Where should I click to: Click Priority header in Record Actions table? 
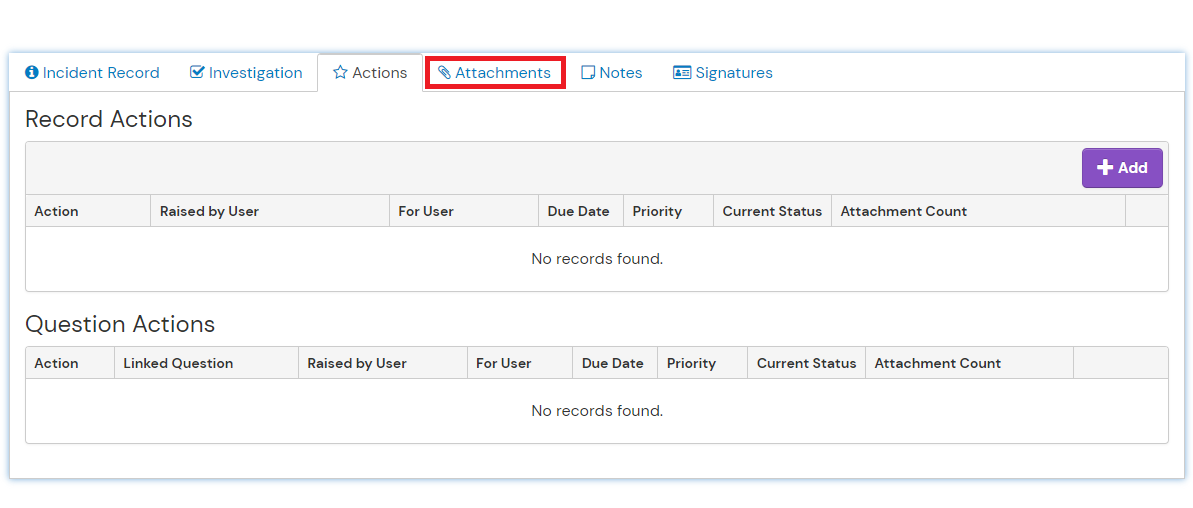[657, 211]
